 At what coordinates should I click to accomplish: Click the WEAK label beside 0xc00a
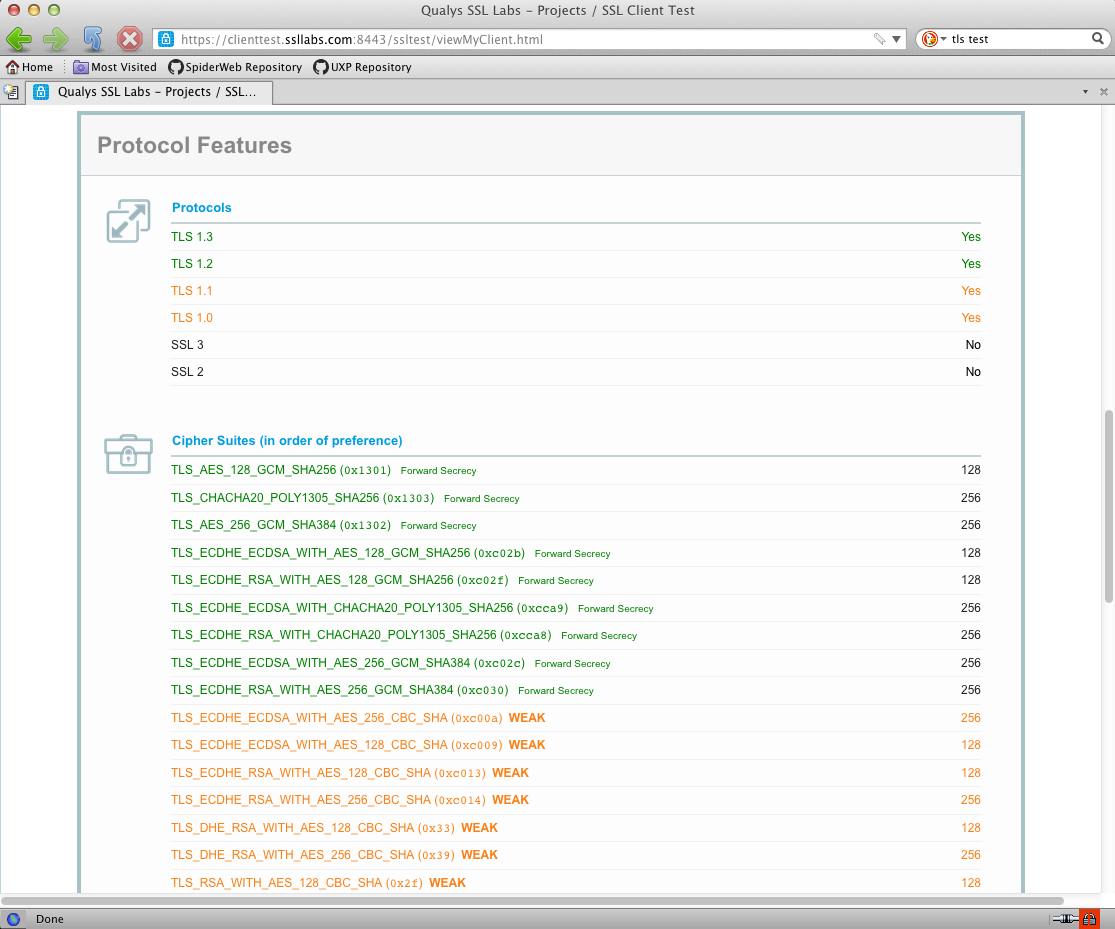coord(527,718)
